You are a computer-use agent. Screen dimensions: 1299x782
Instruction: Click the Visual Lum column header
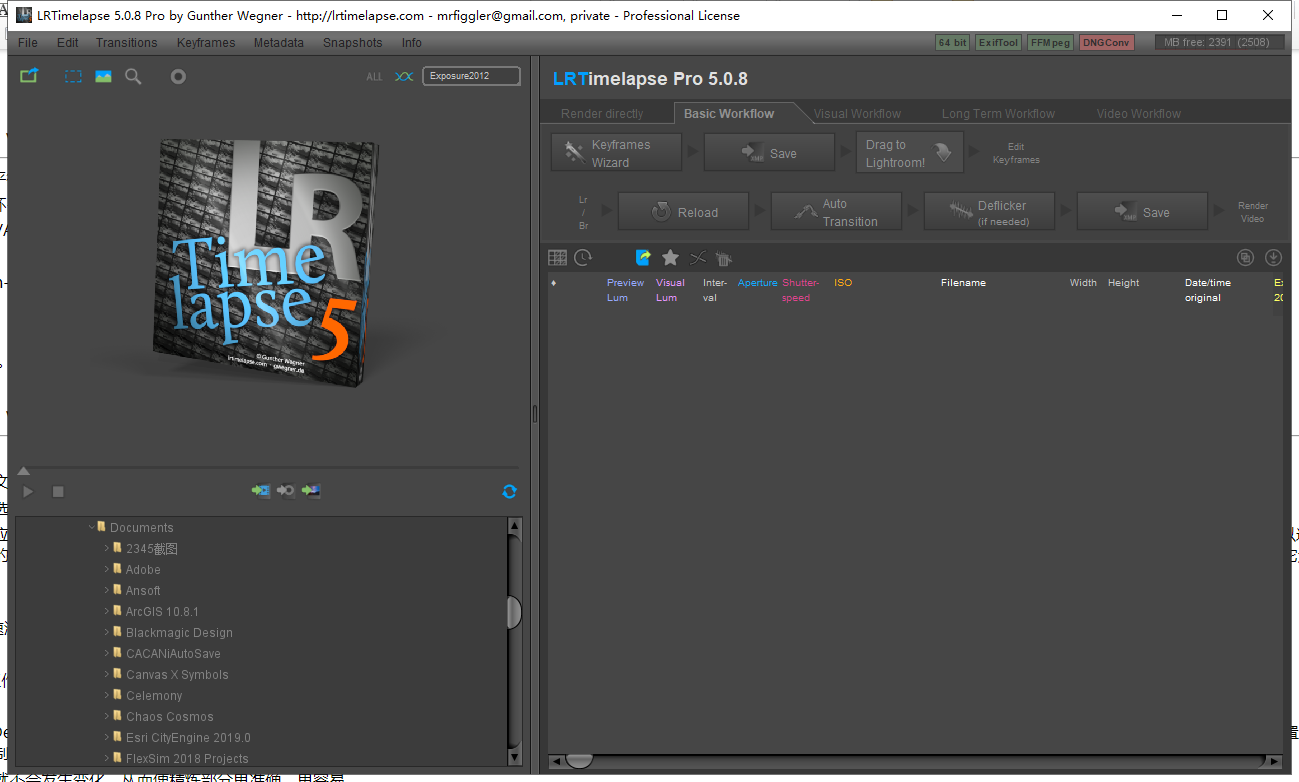tap(670, 290)
